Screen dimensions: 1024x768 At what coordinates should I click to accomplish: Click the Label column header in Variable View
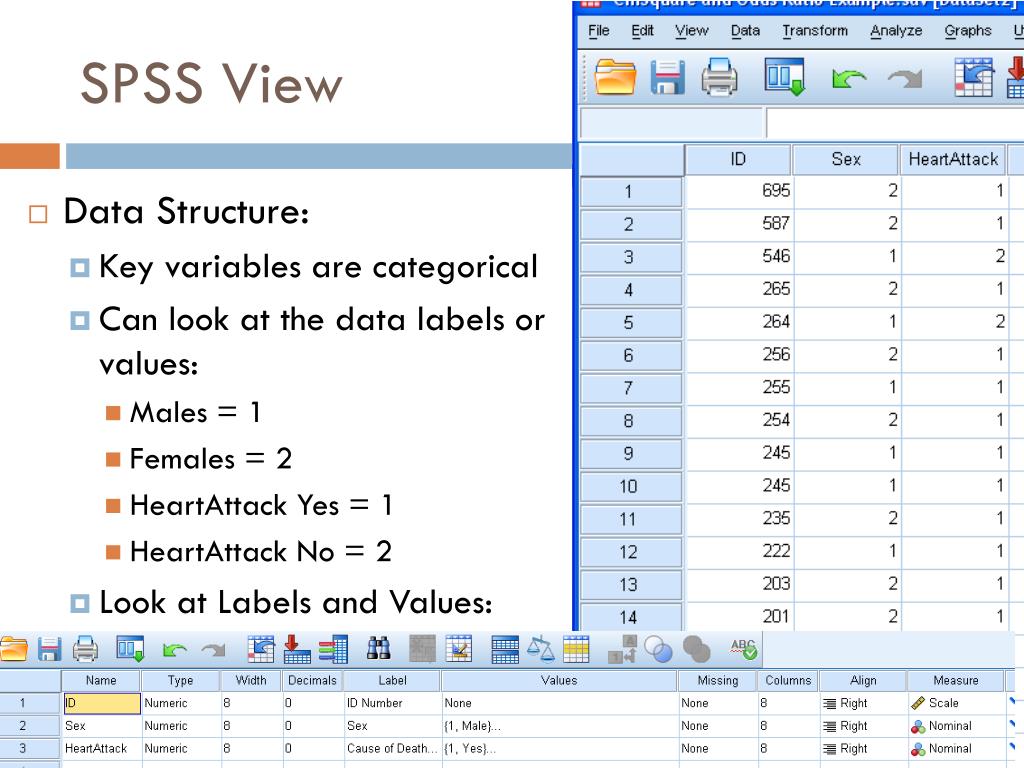pos(392,680)
